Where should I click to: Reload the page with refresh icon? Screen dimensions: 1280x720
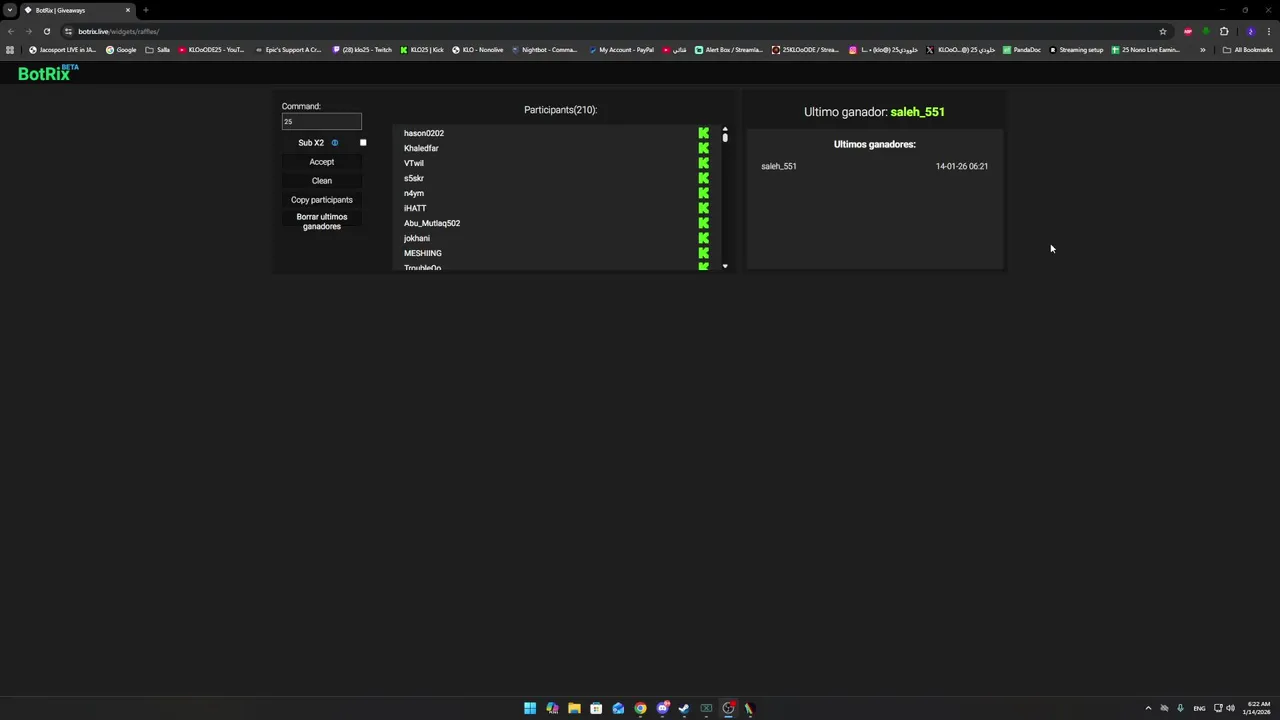[x=46, y=31]
